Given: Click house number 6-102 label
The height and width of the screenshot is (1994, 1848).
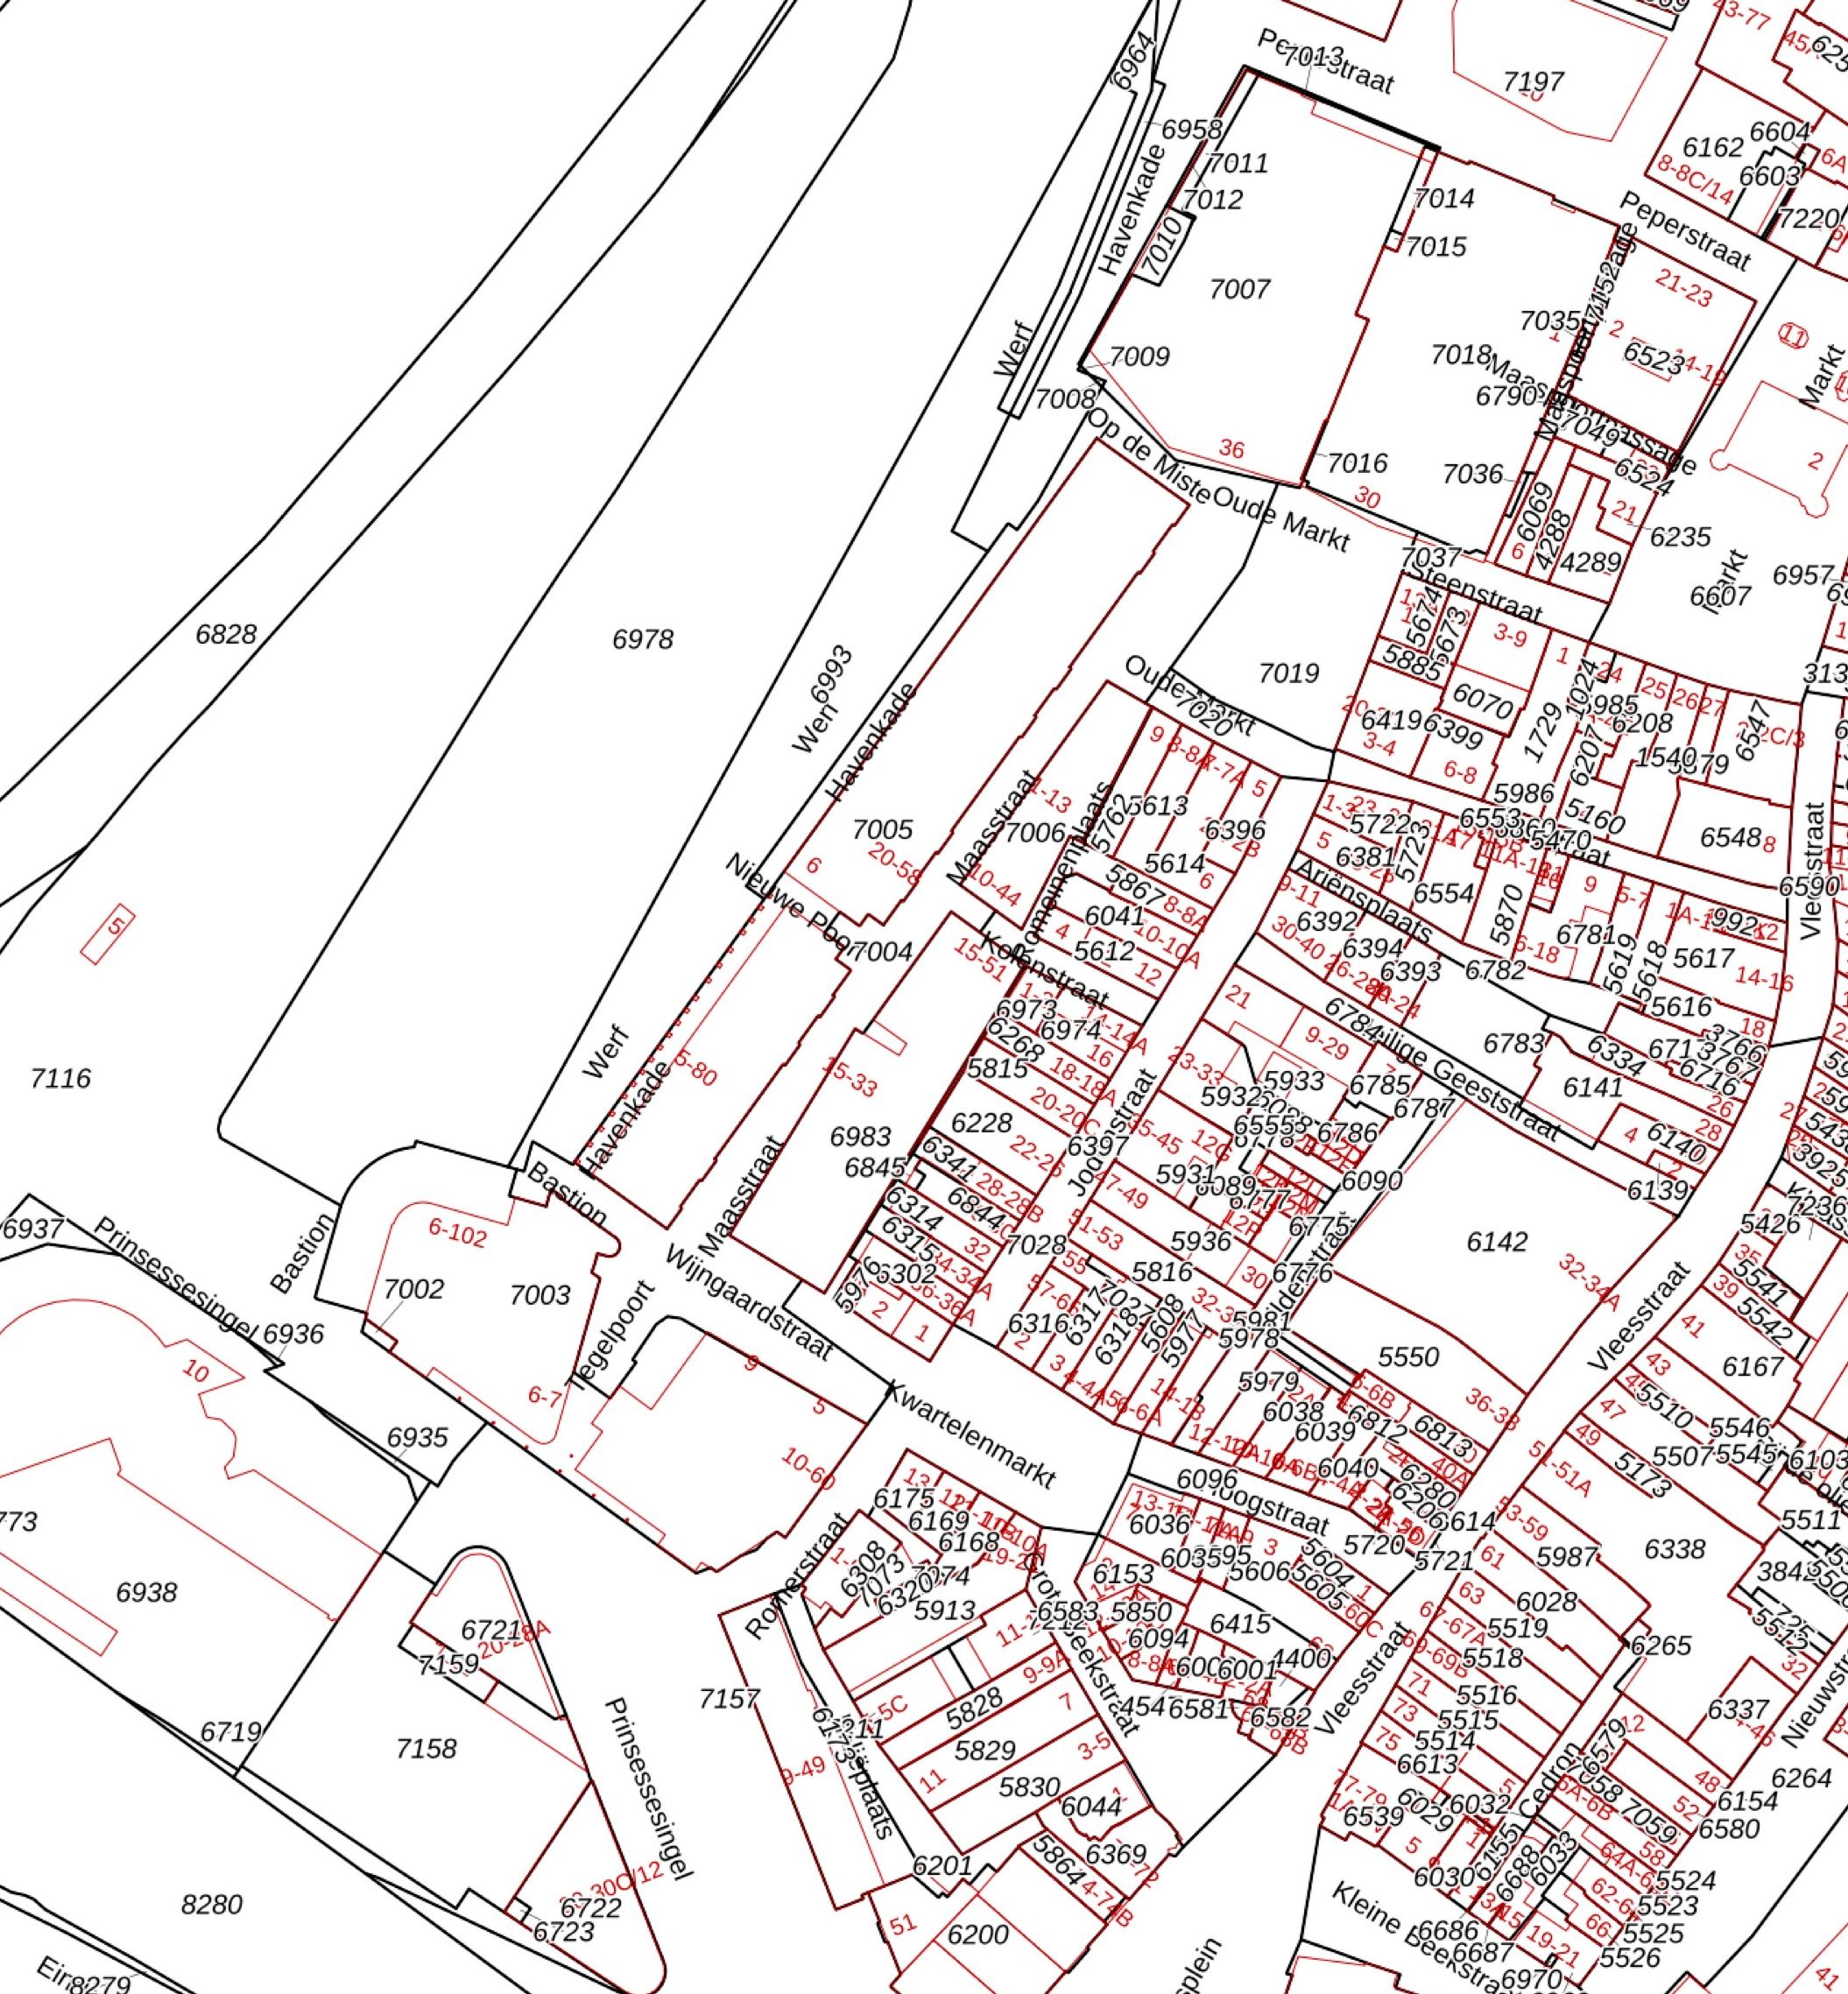Looking at the screenshot, I should (x=457, y=1235).
